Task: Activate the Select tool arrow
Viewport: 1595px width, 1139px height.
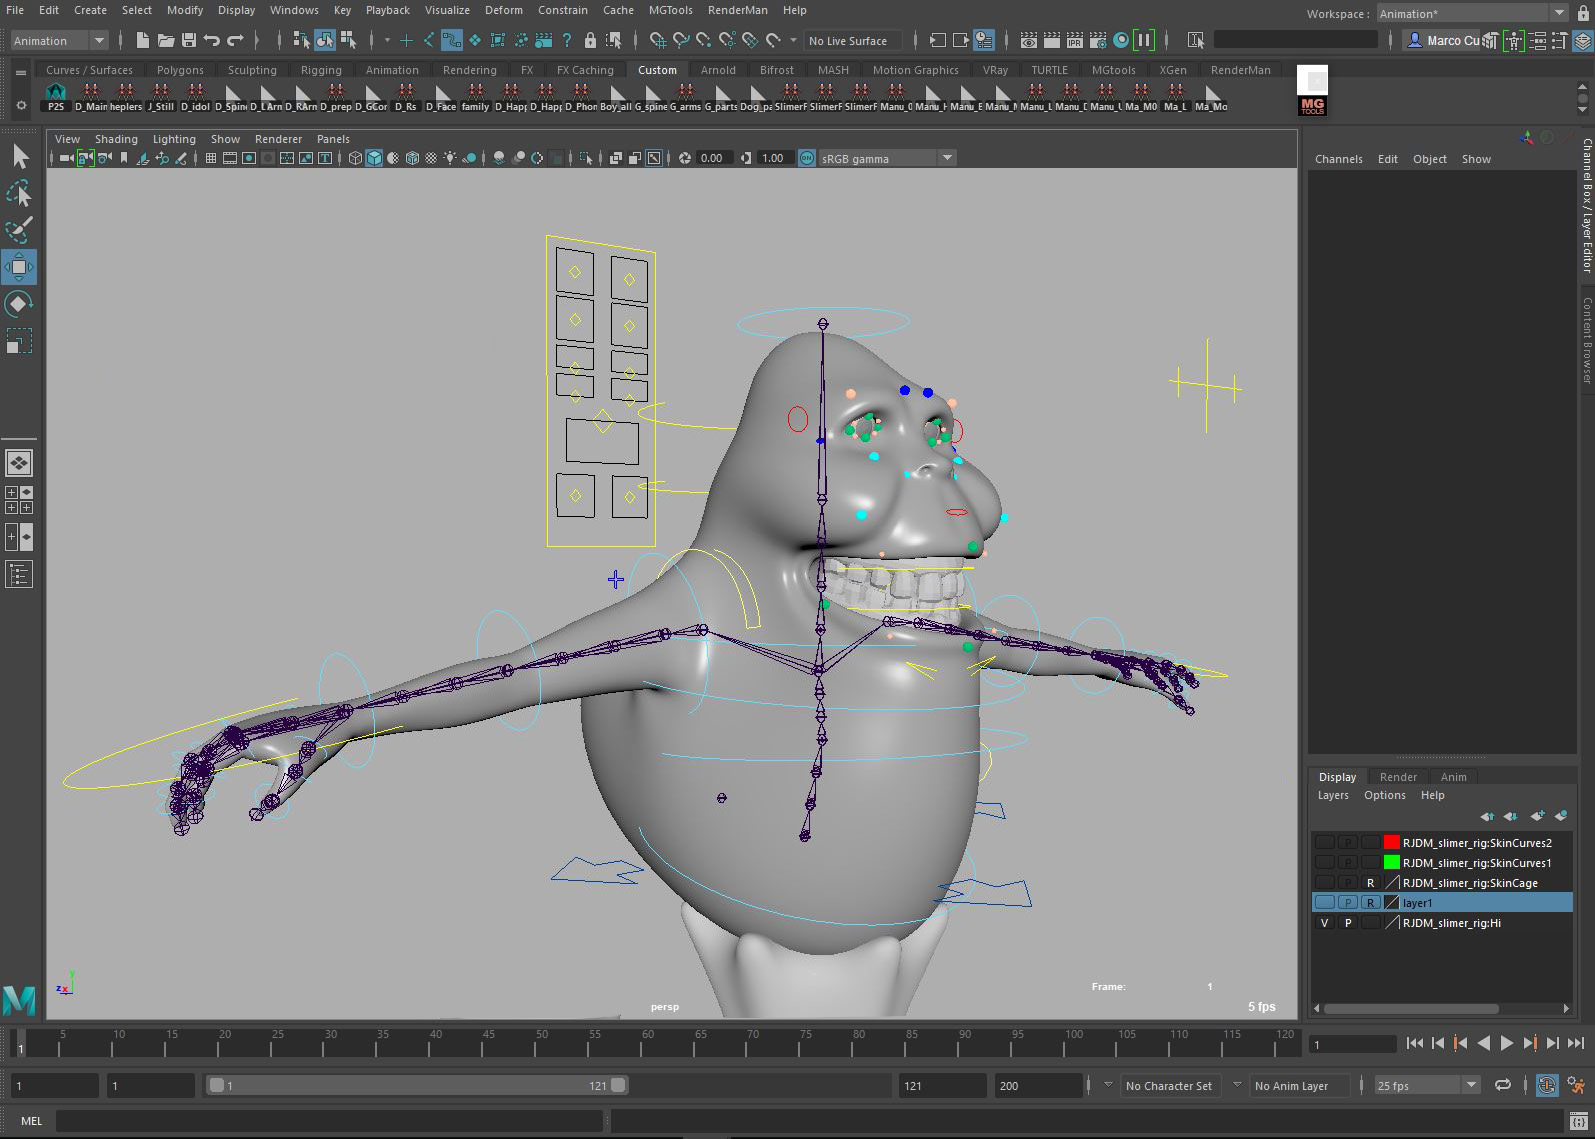Action: pos(20,156)
